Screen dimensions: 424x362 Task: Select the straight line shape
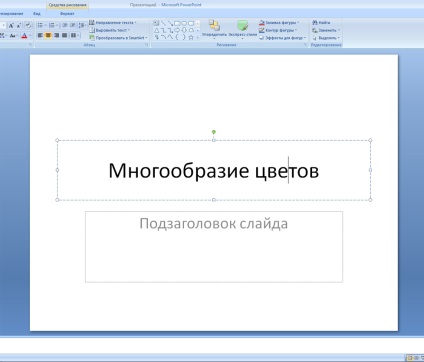tap(163, 23)
